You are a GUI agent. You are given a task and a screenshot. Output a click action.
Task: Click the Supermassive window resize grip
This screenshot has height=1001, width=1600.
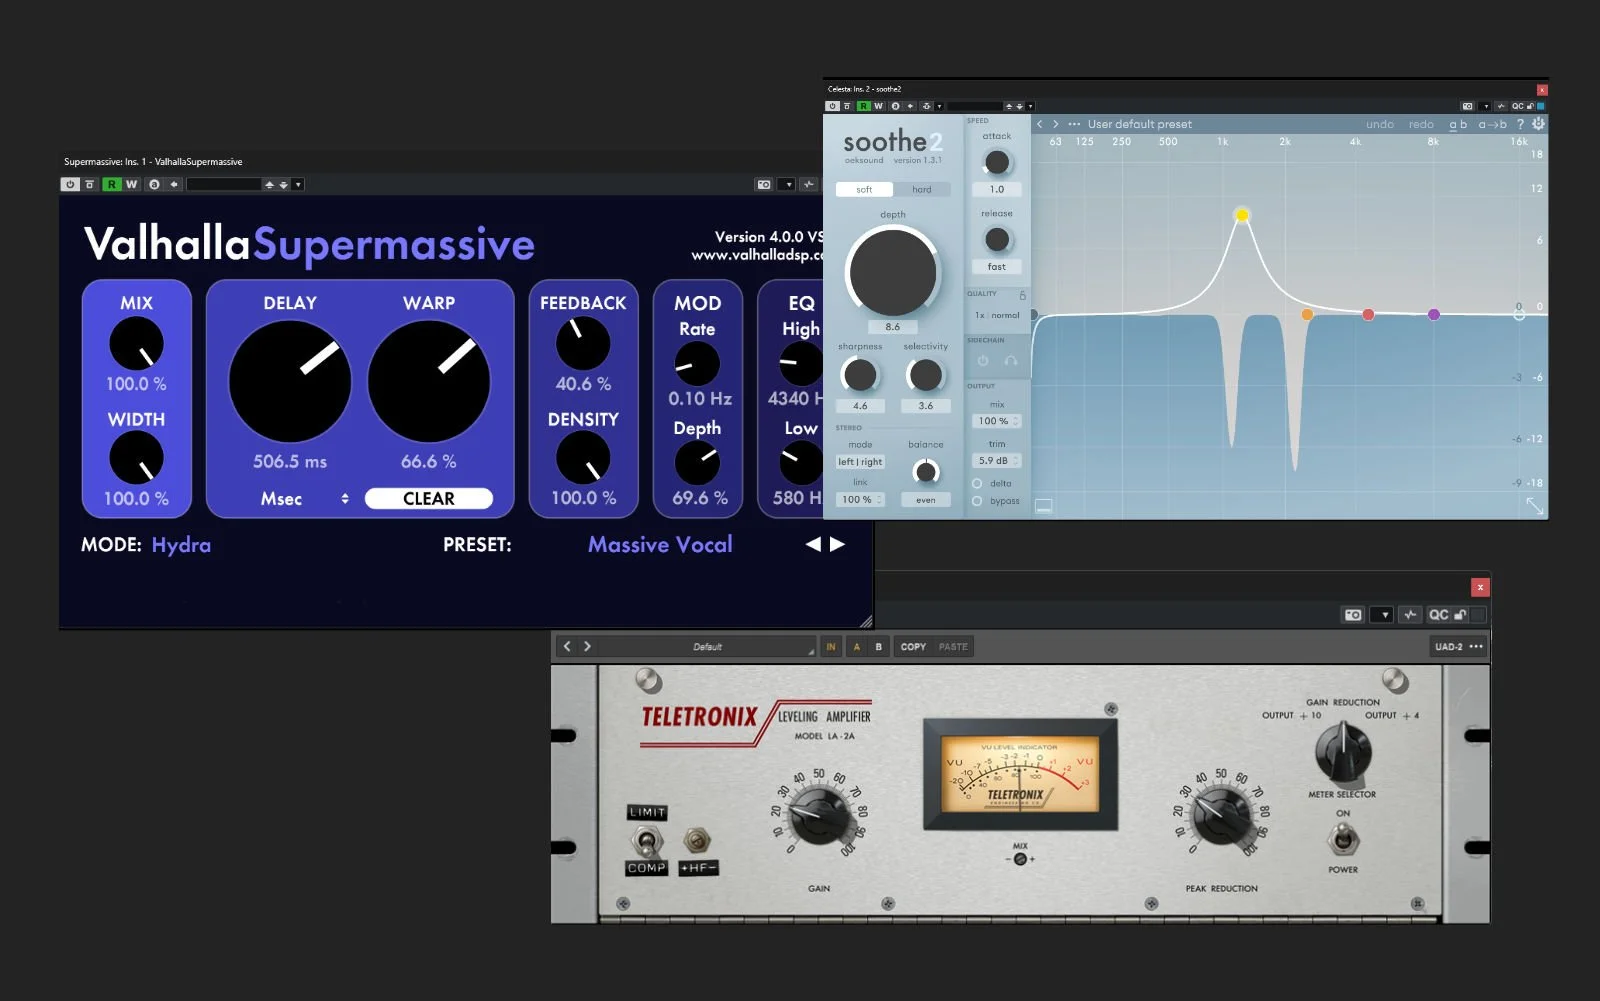pos(866,621)
